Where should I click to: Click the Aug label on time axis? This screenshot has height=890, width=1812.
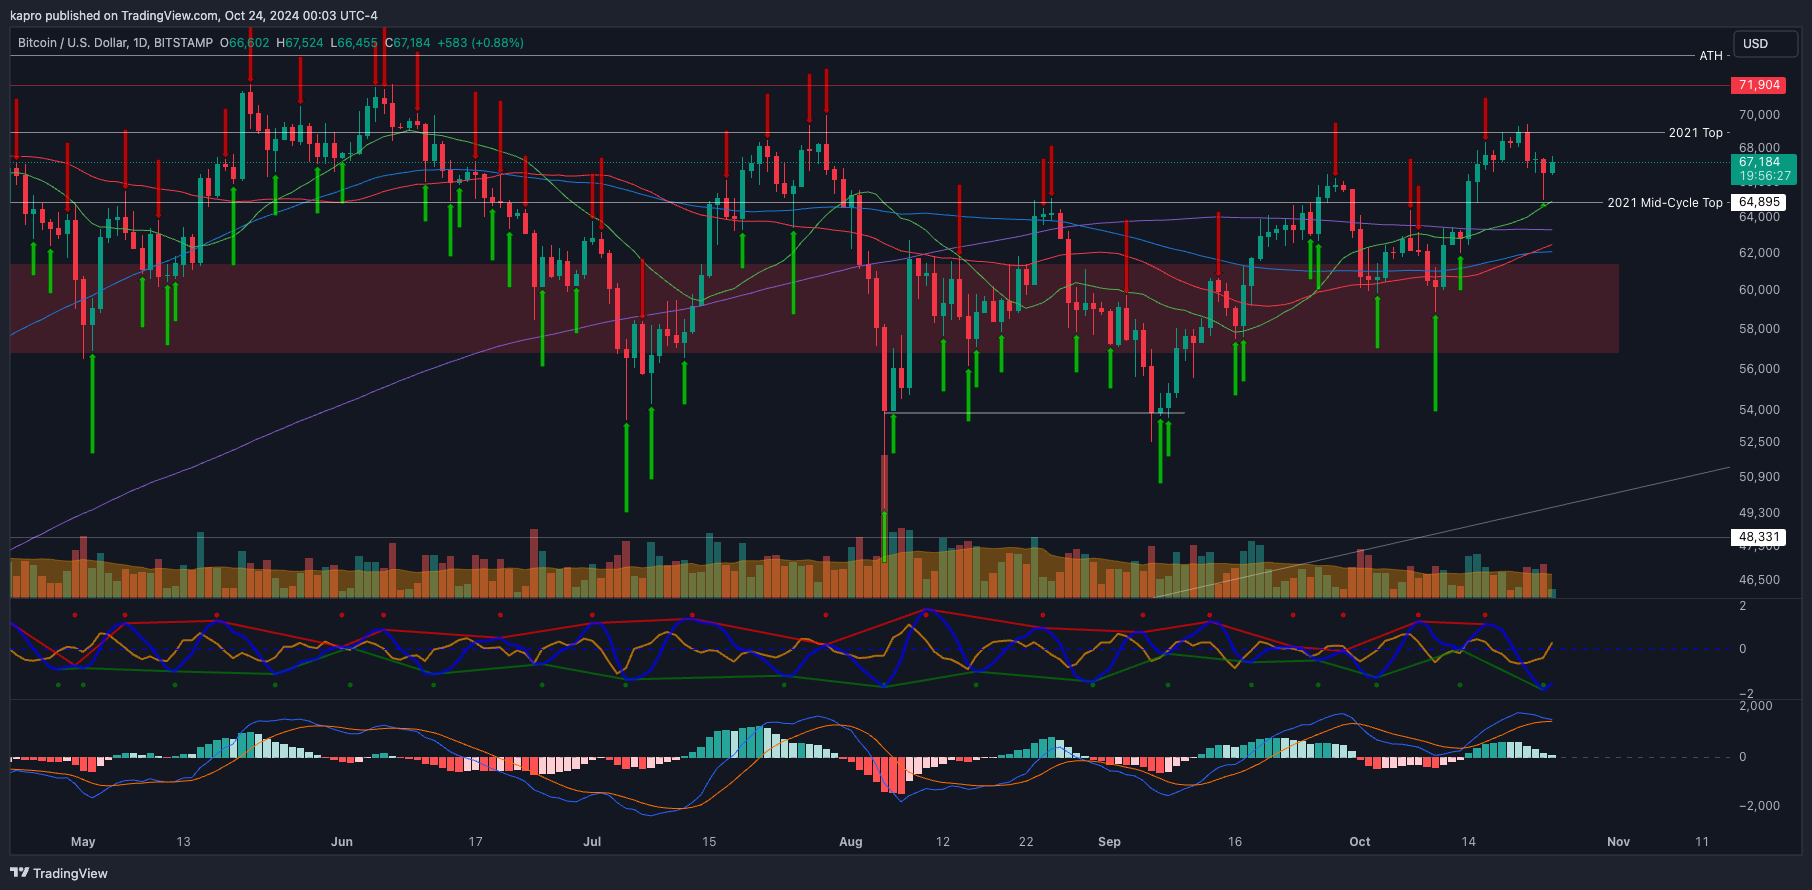850,842
